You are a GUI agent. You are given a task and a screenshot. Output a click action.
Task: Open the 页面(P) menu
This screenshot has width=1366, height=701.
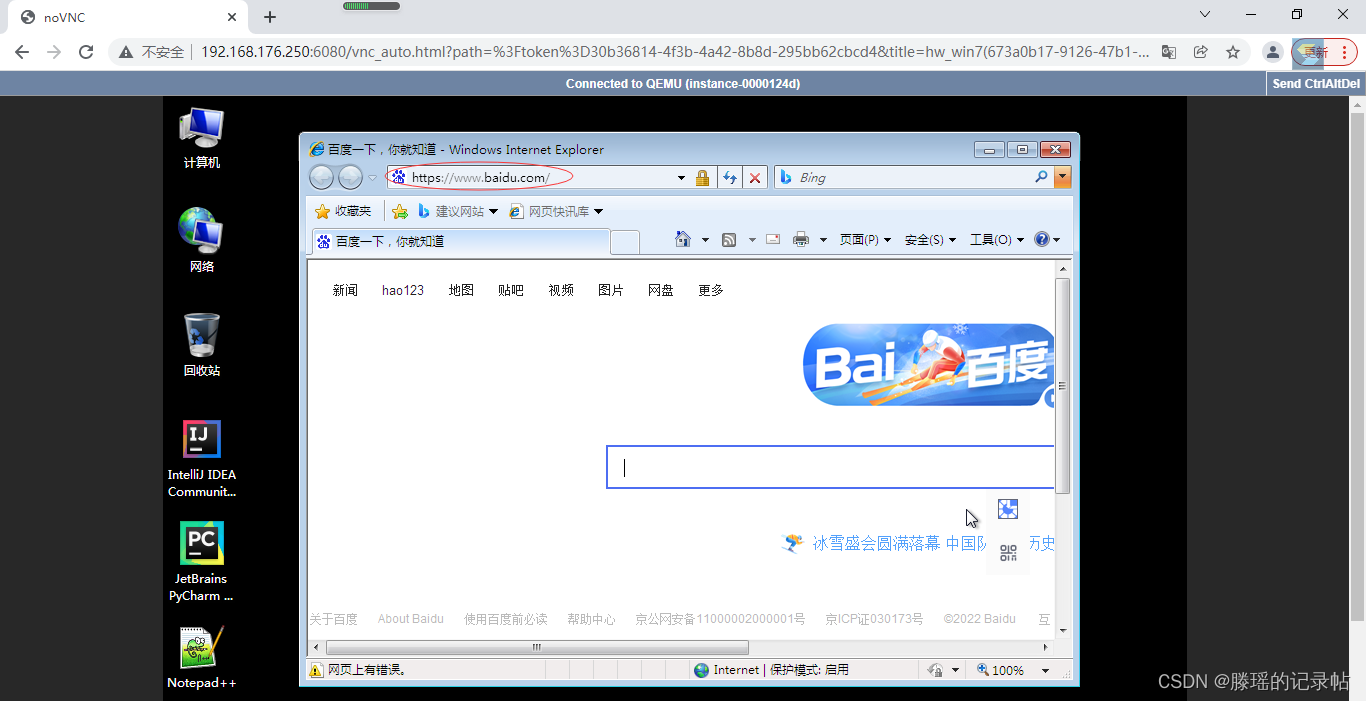(865, 240)
